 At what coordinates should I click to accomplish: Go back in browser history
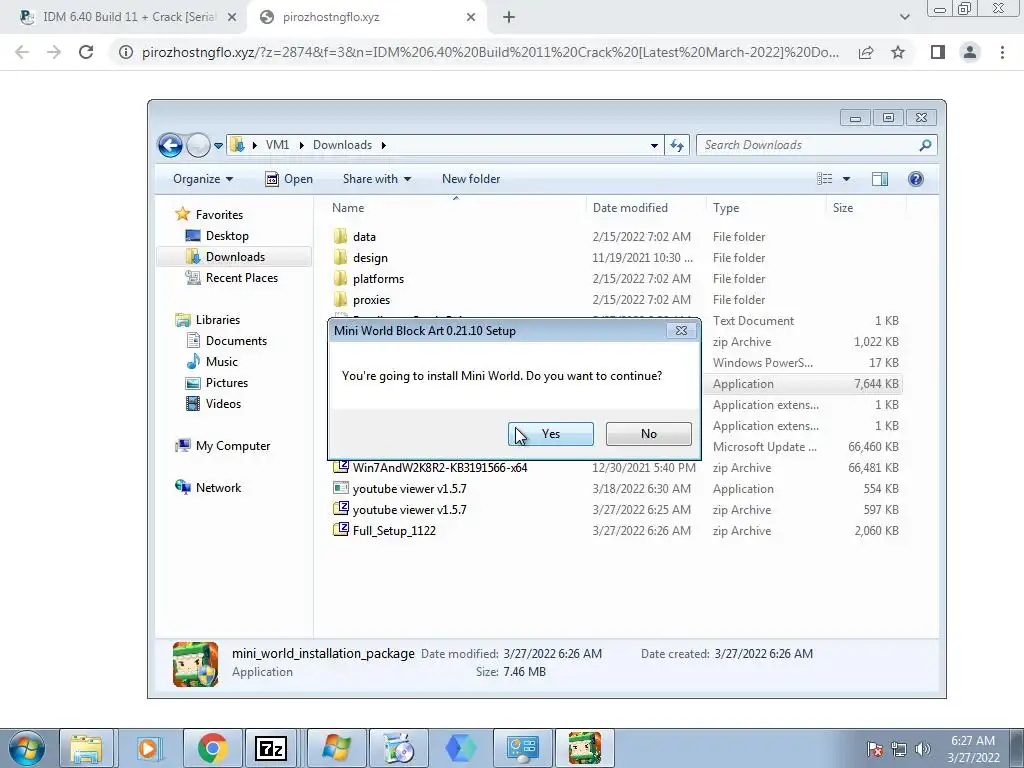(22, 52)
